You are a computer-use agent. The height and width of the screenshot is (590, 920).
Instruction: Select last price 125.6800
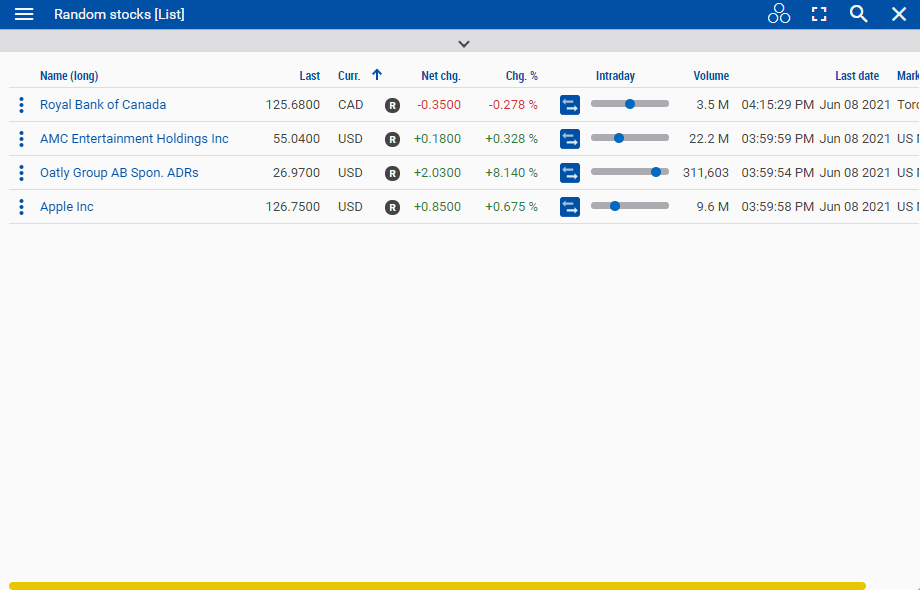pyautogui.click(x=292, y=104)
